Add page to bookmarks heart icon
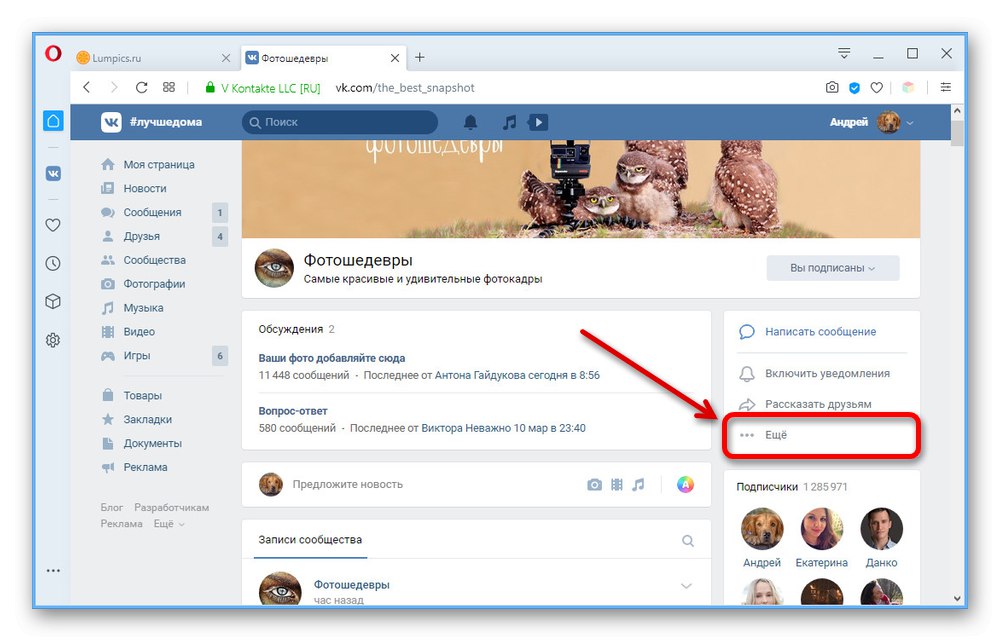1000x641 pixels. pyautogui.click(x=877, y=88)
